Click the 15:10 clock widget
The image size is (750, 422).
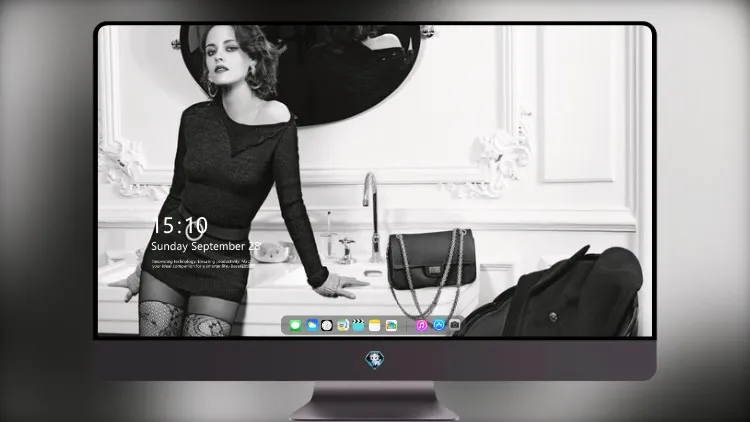180,226
